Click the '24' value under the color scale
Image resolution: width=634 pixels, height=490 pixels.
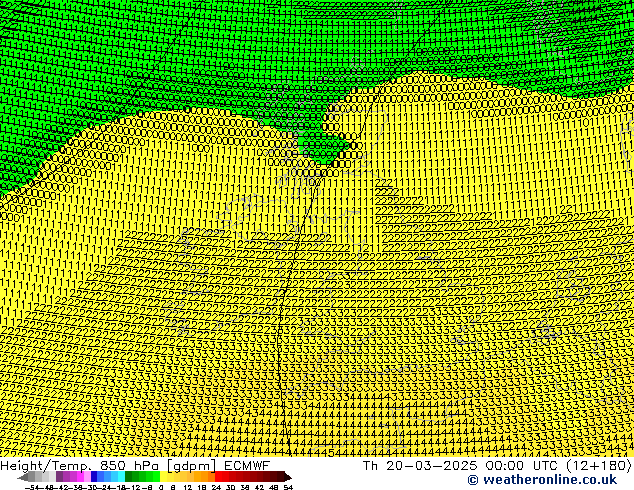click(x=216, y=488)
